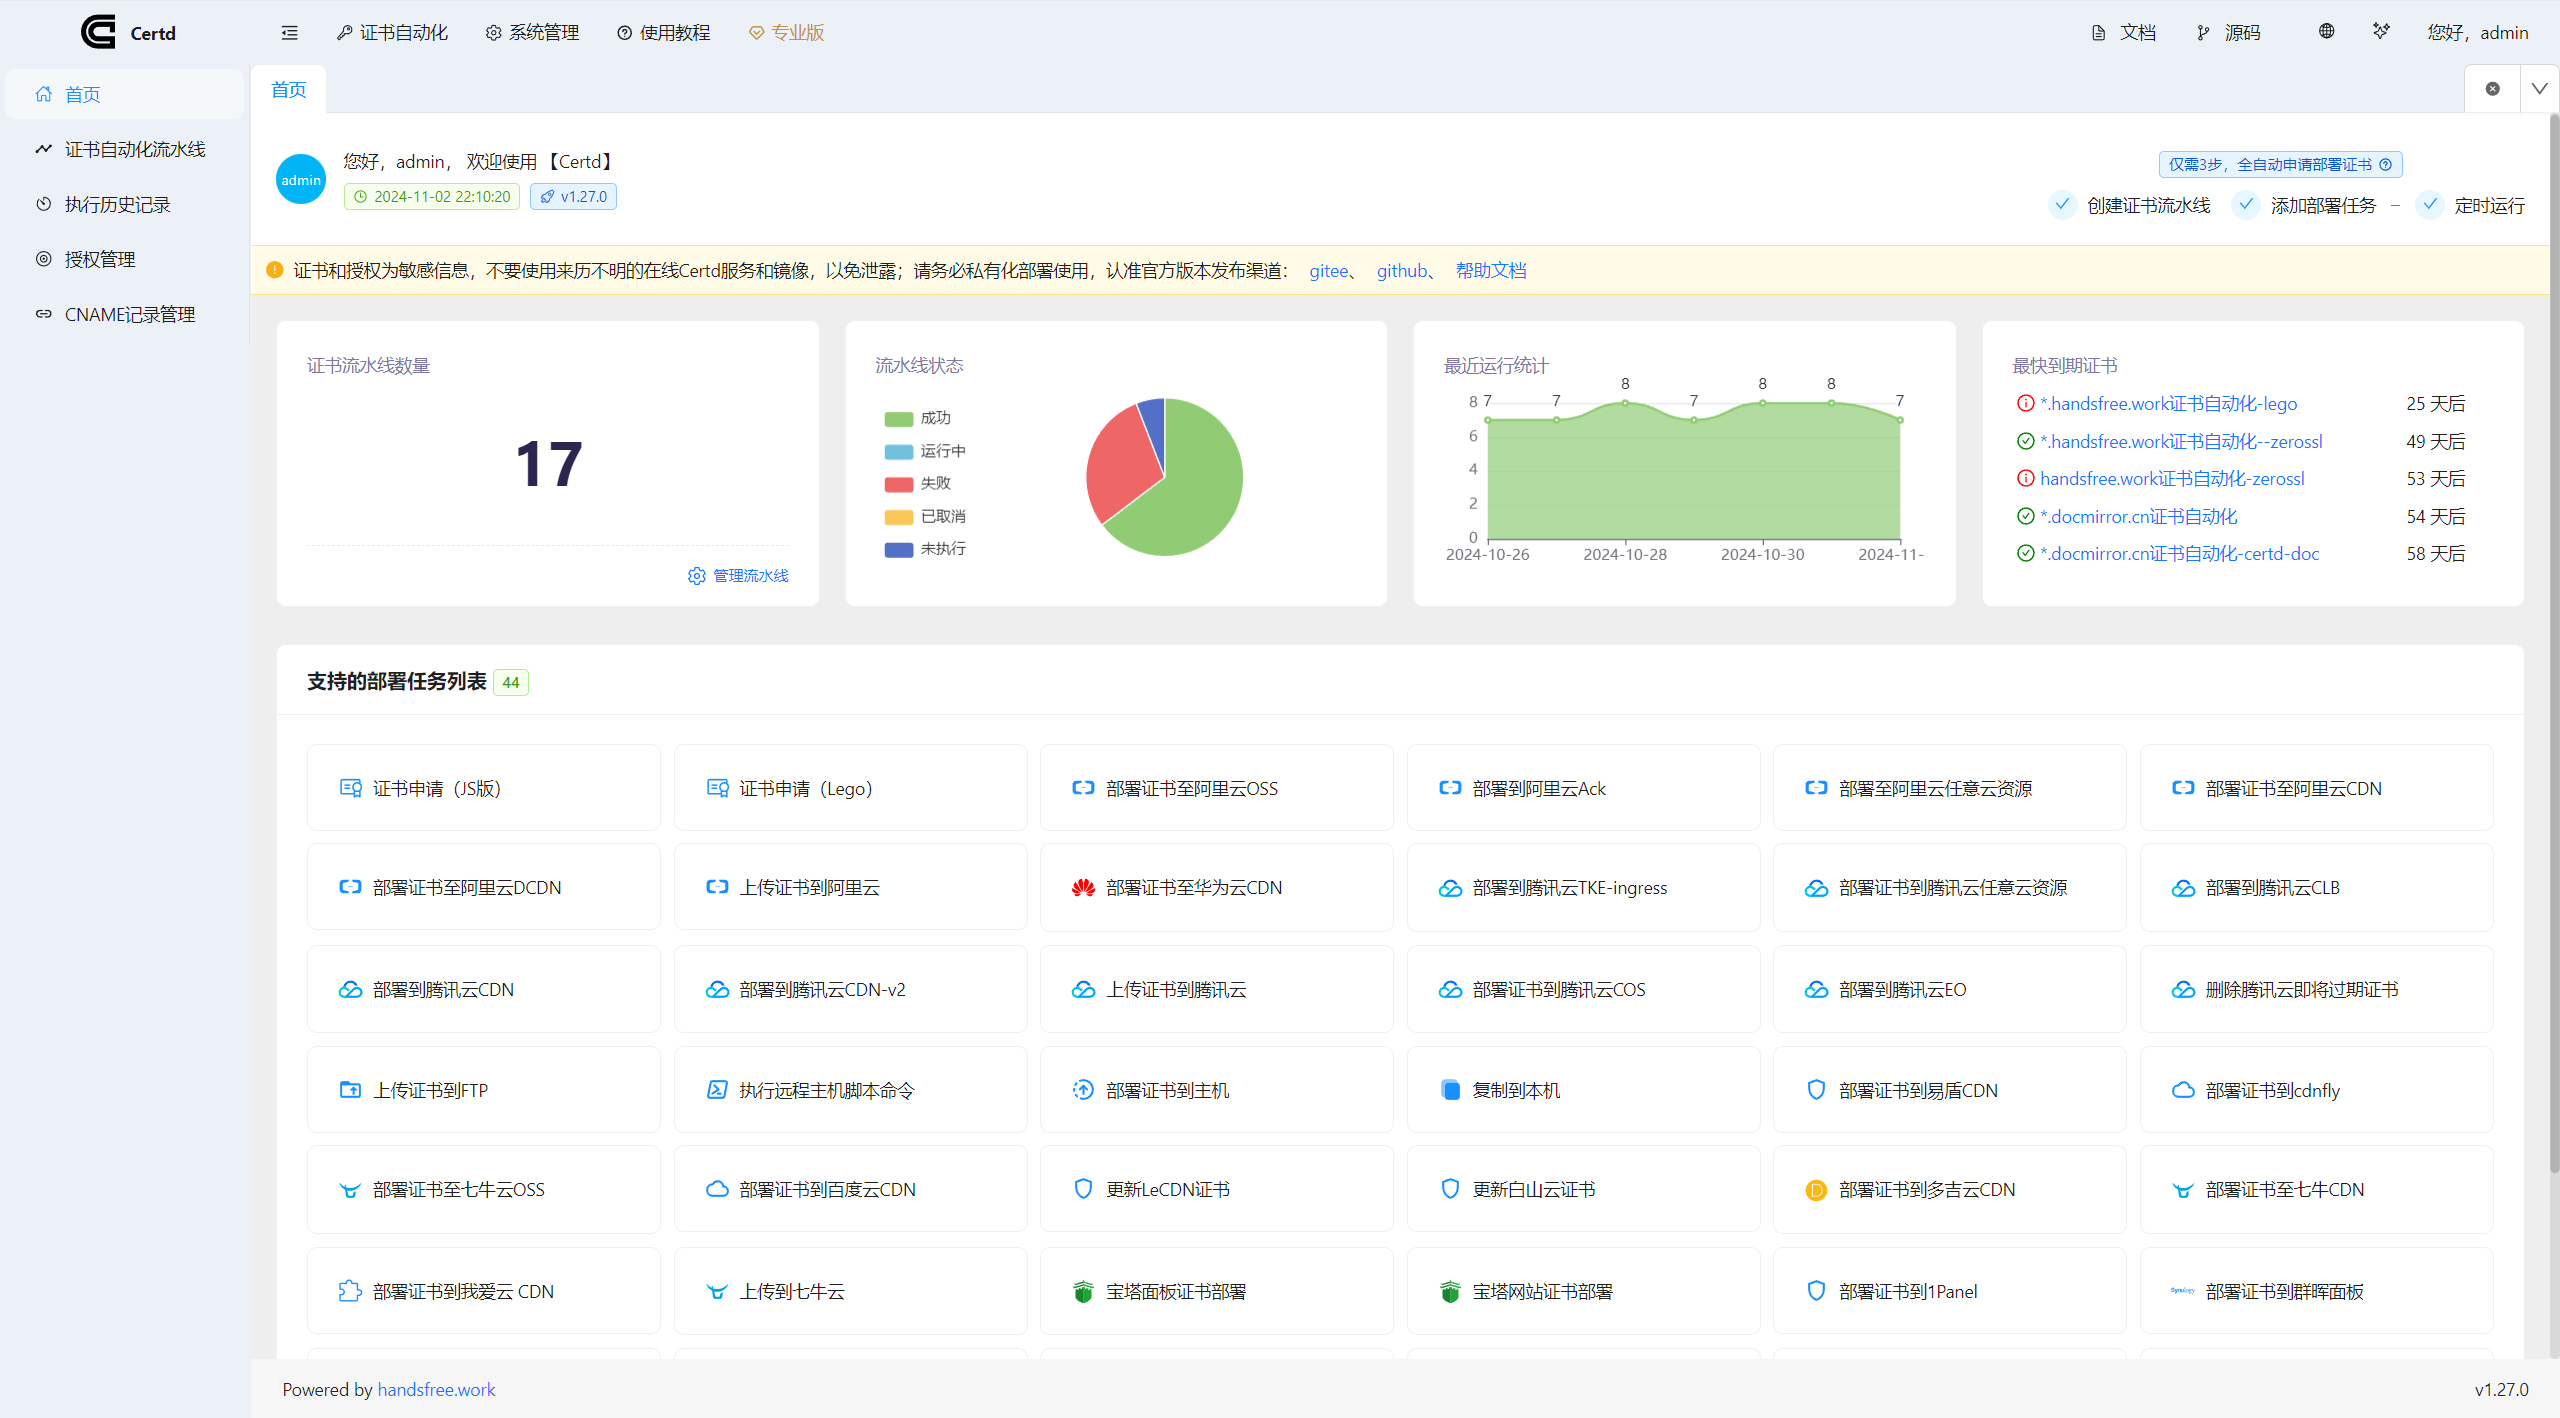Switch to the 首页 tab
2560x1418 pixels.
(288, 89)
